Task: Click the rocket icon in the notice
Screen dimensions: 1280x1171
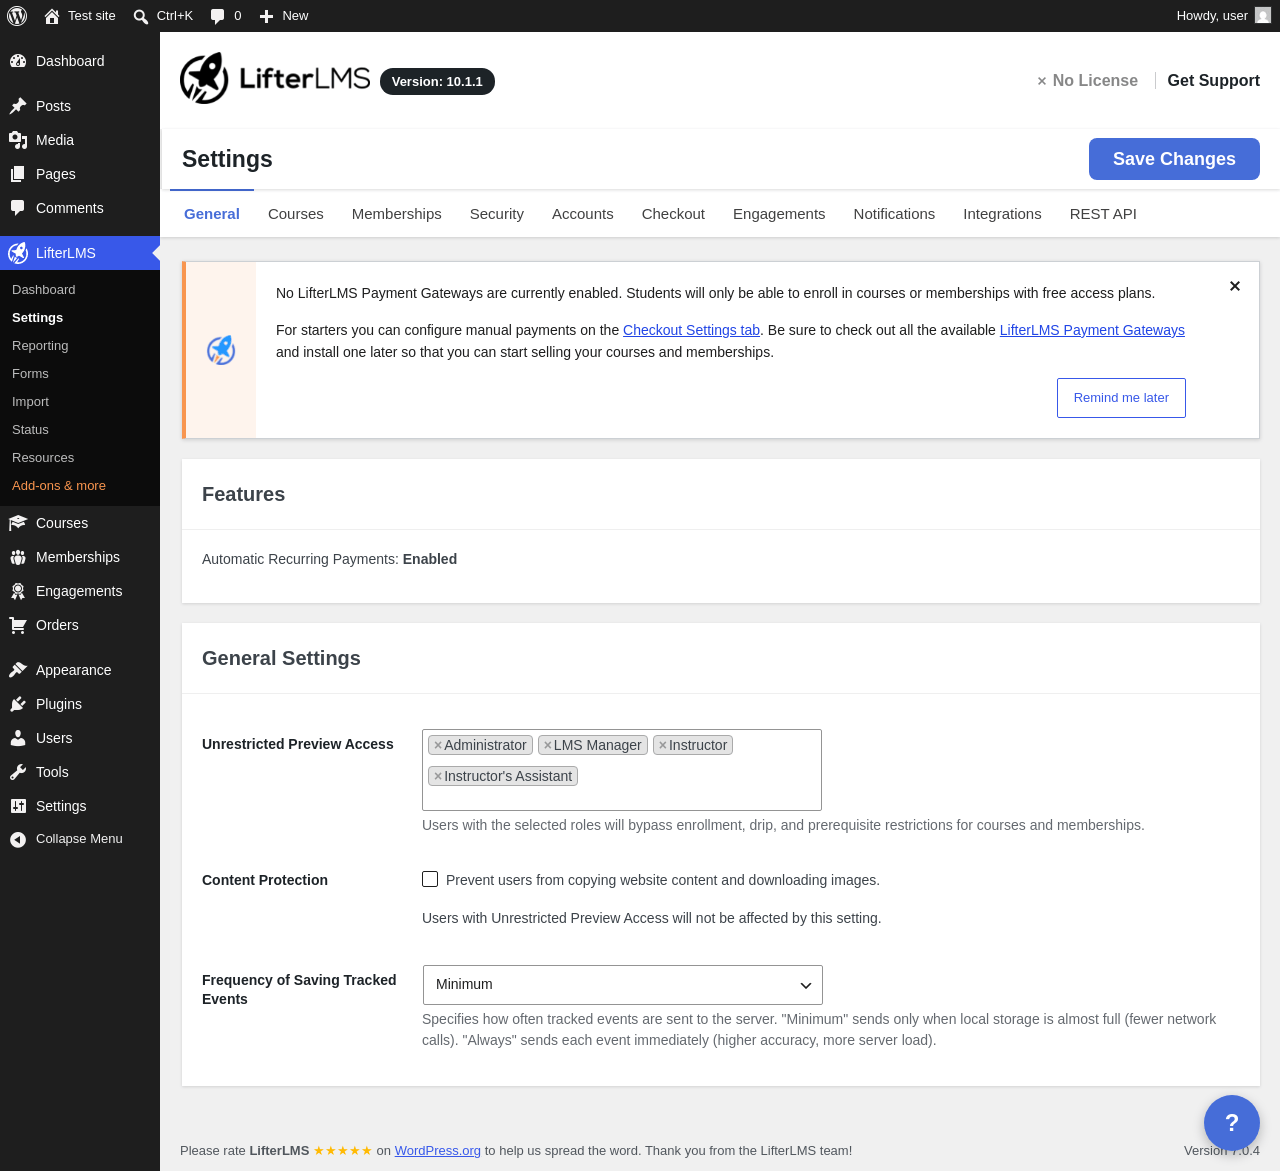Action: [221, 350]
